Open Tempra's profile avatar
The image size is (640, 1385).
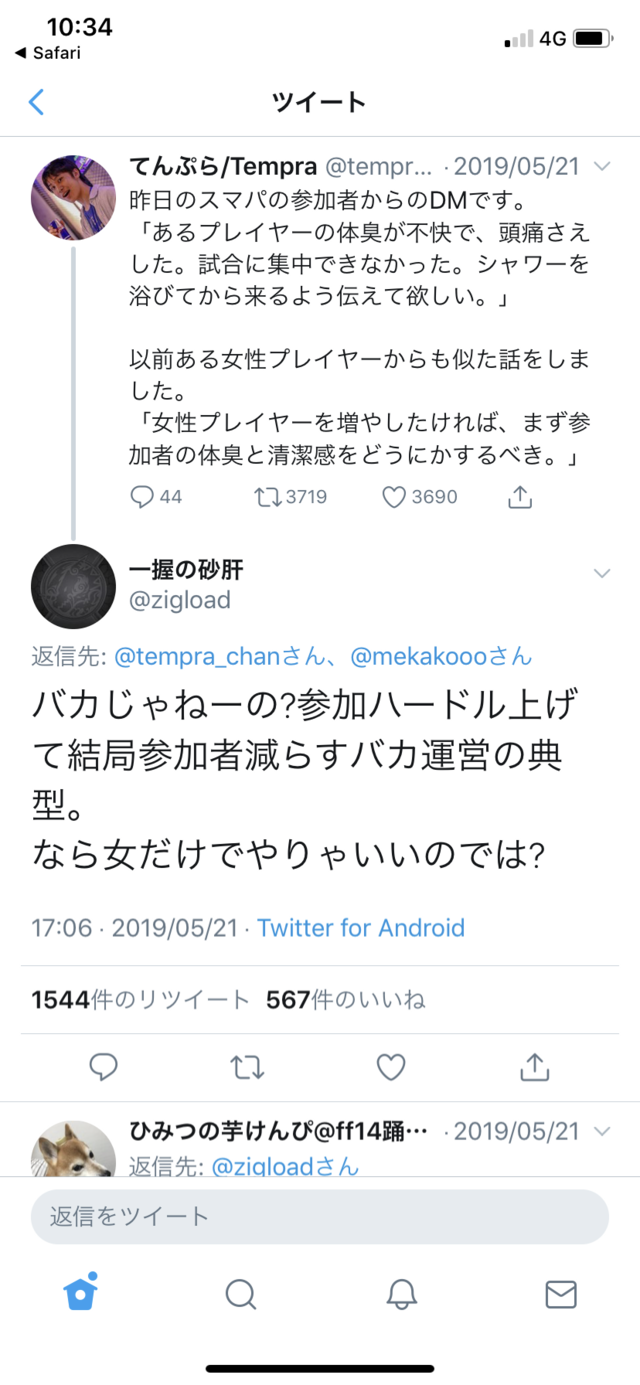pos(73,198)
